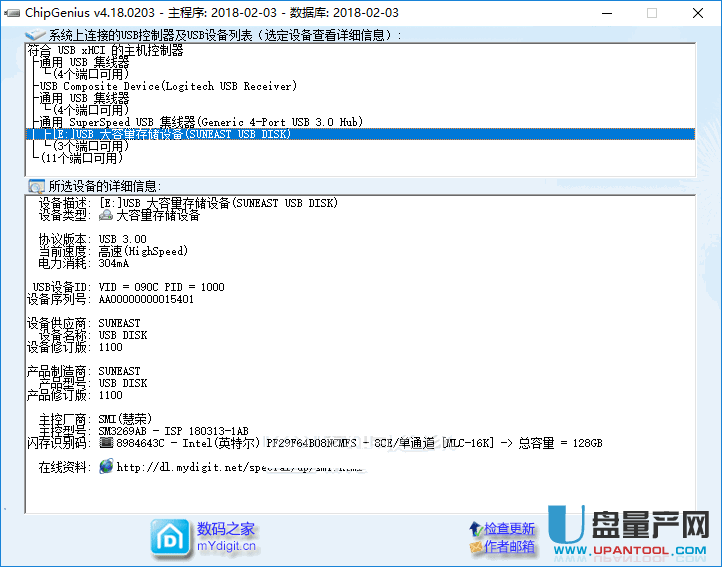Minimize the ChipGenius window
This screenshot has height=567, width=722.
click(607, 13)
